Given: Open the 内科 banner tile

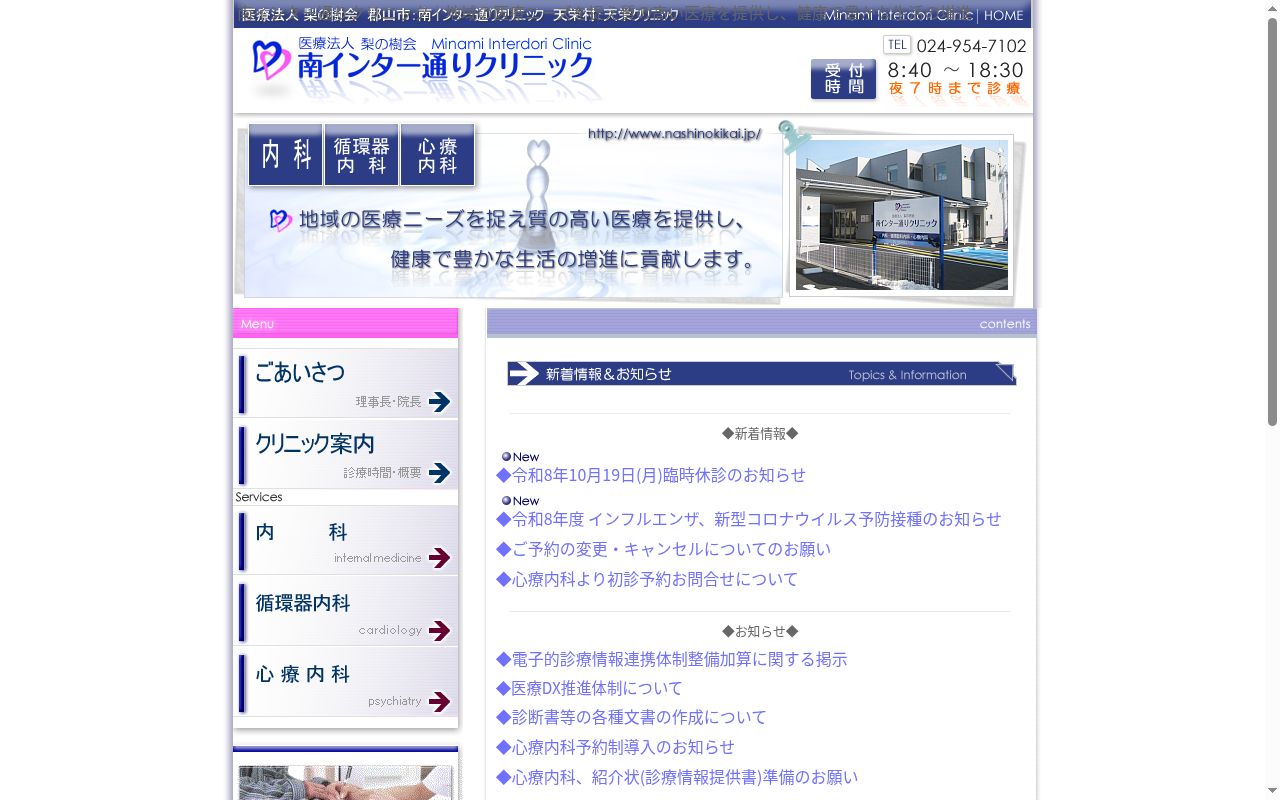Looking at the screenshot, I should [286, 155].
